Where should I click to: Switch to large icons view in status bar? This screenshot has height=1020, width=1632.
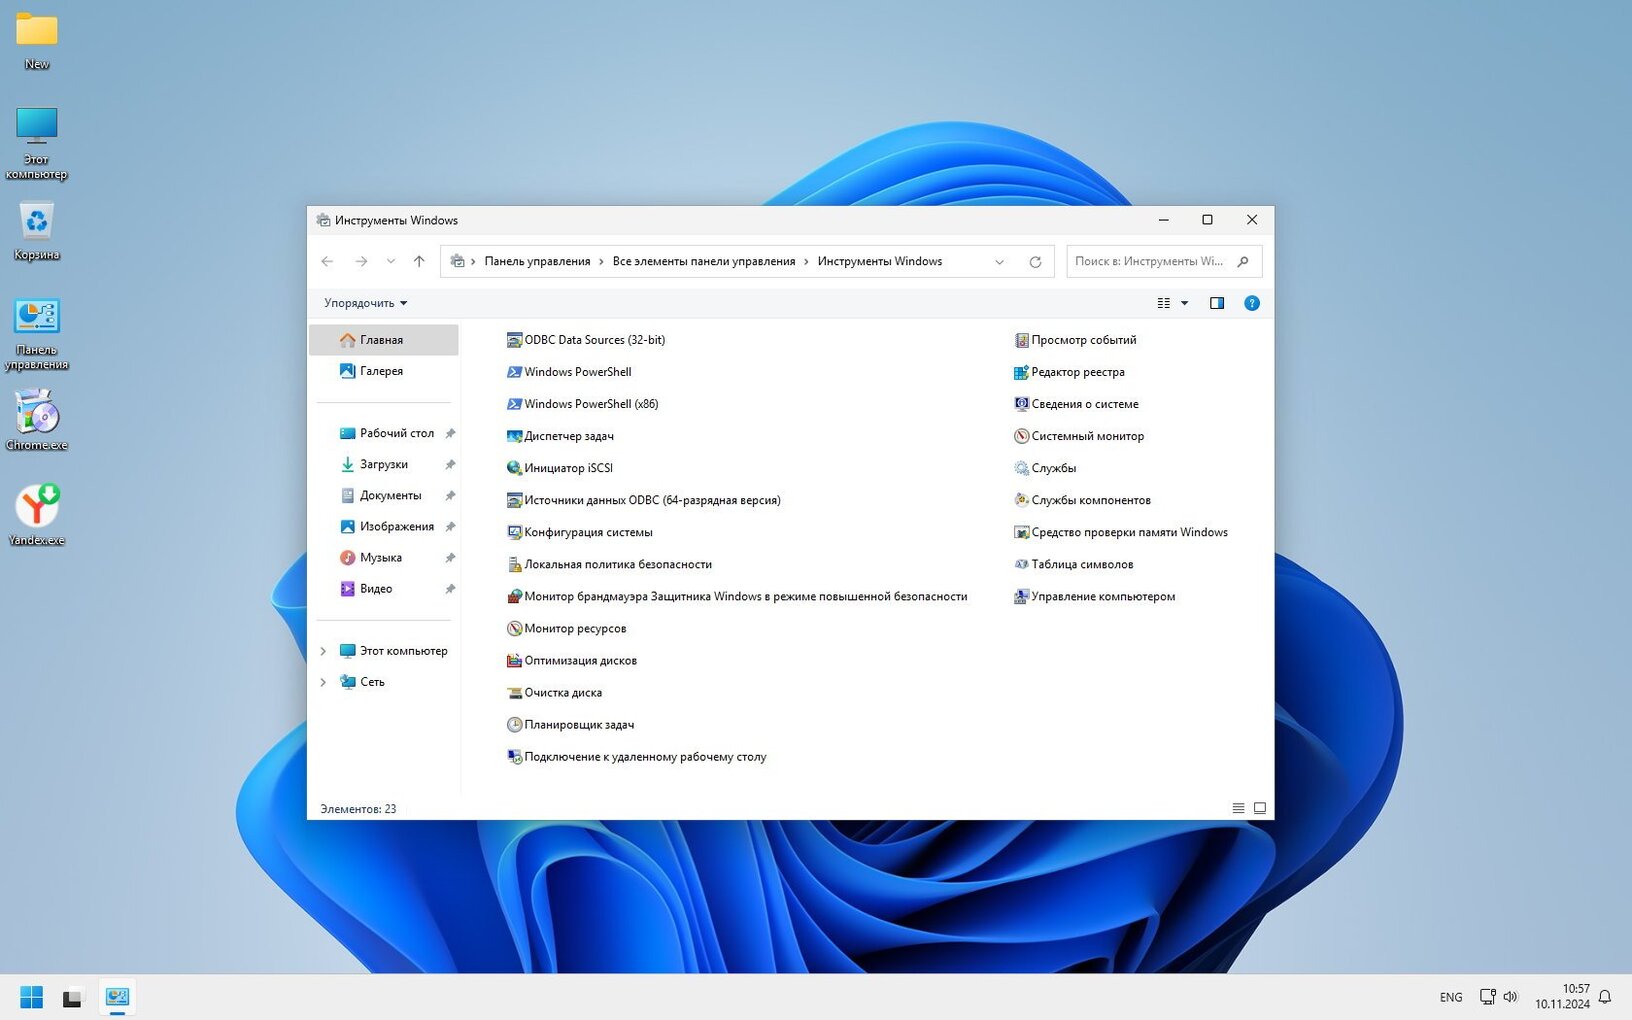[x=1260, y=808]
